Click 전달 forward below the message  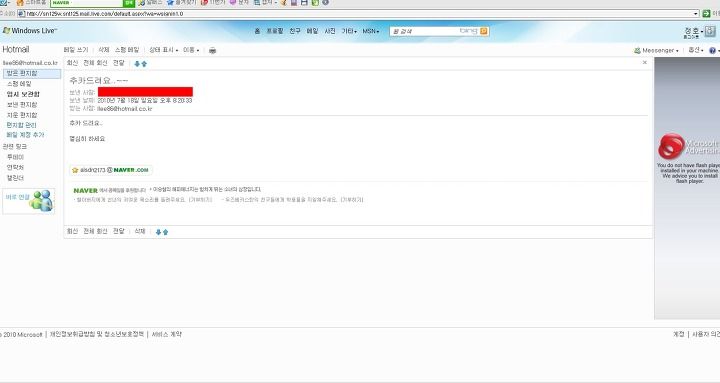pos(119,231)
